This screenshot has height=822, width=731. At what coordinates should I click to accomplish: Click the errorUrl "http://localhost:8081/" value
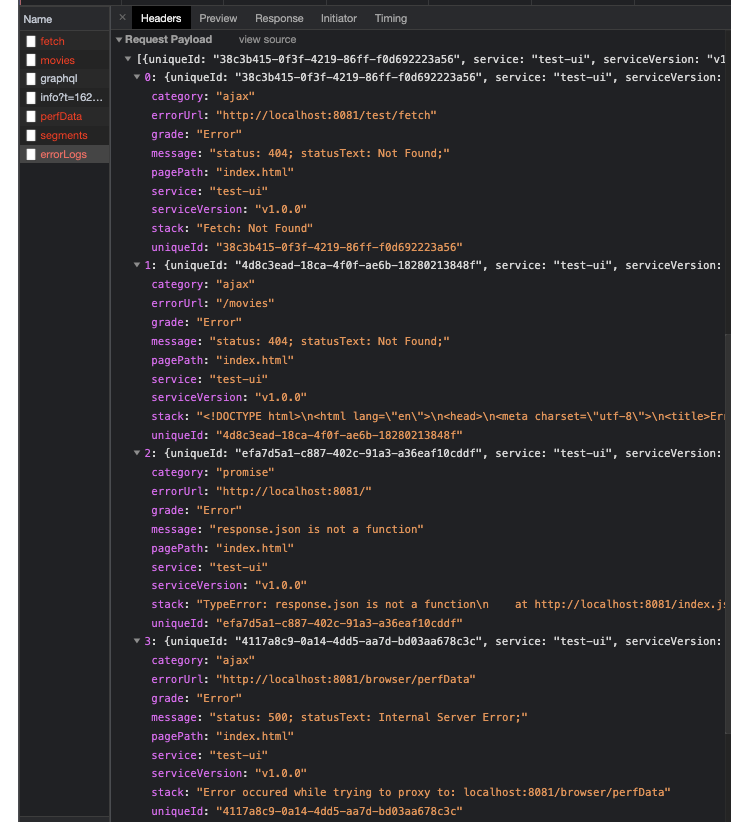pyautogui.click(x=294, y=492)
